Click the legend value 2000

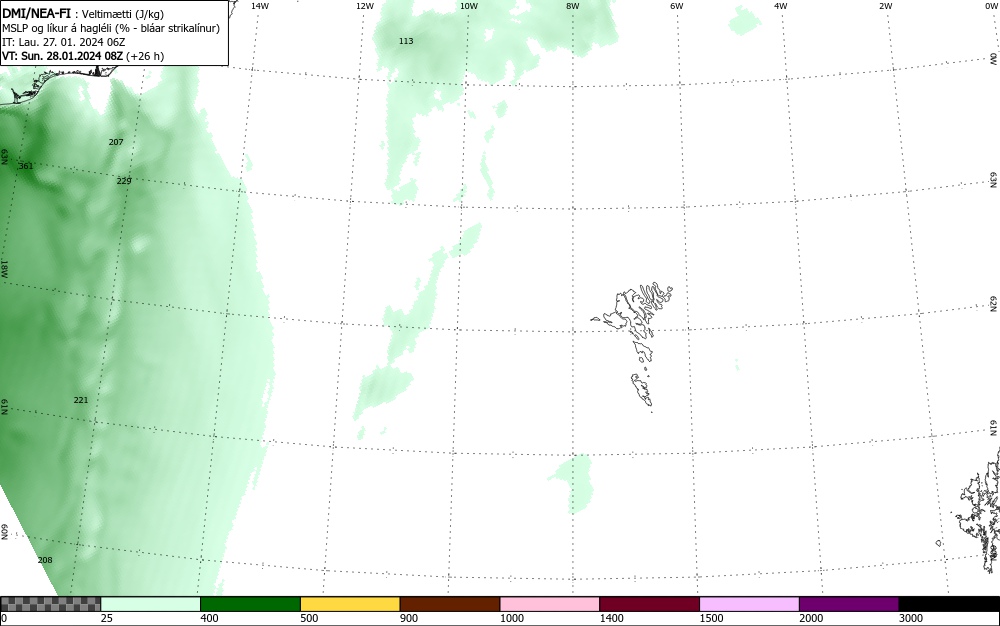[x=811, y=618]
